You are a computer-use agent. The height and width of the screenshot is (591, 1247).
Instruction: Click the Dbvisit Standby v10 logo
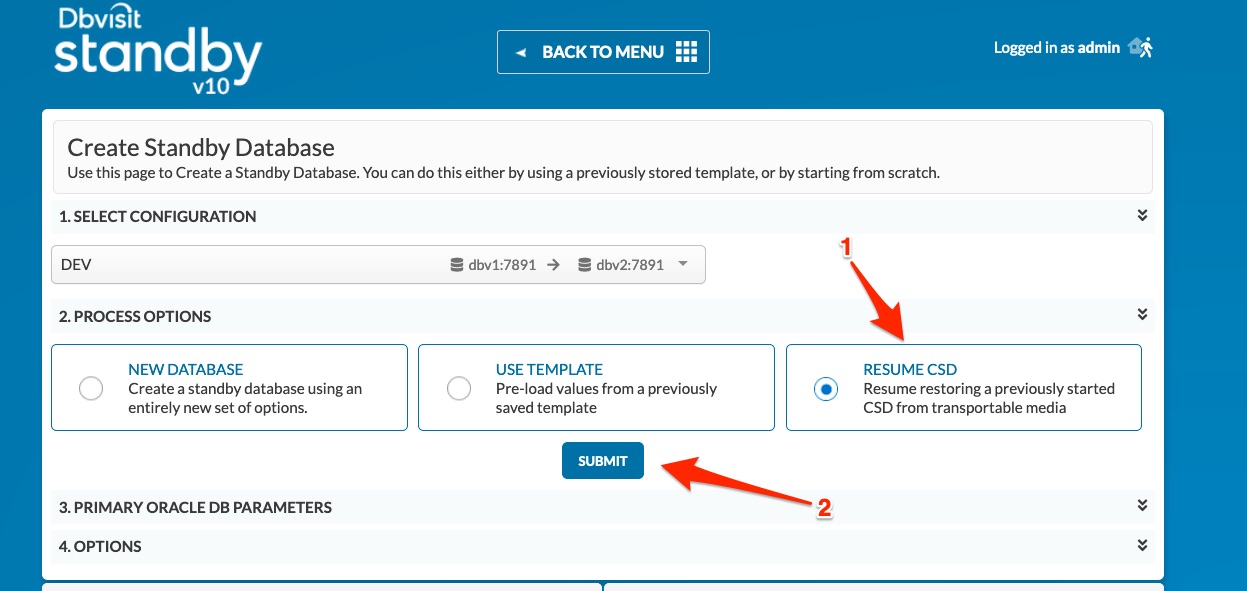coord(158,51)
